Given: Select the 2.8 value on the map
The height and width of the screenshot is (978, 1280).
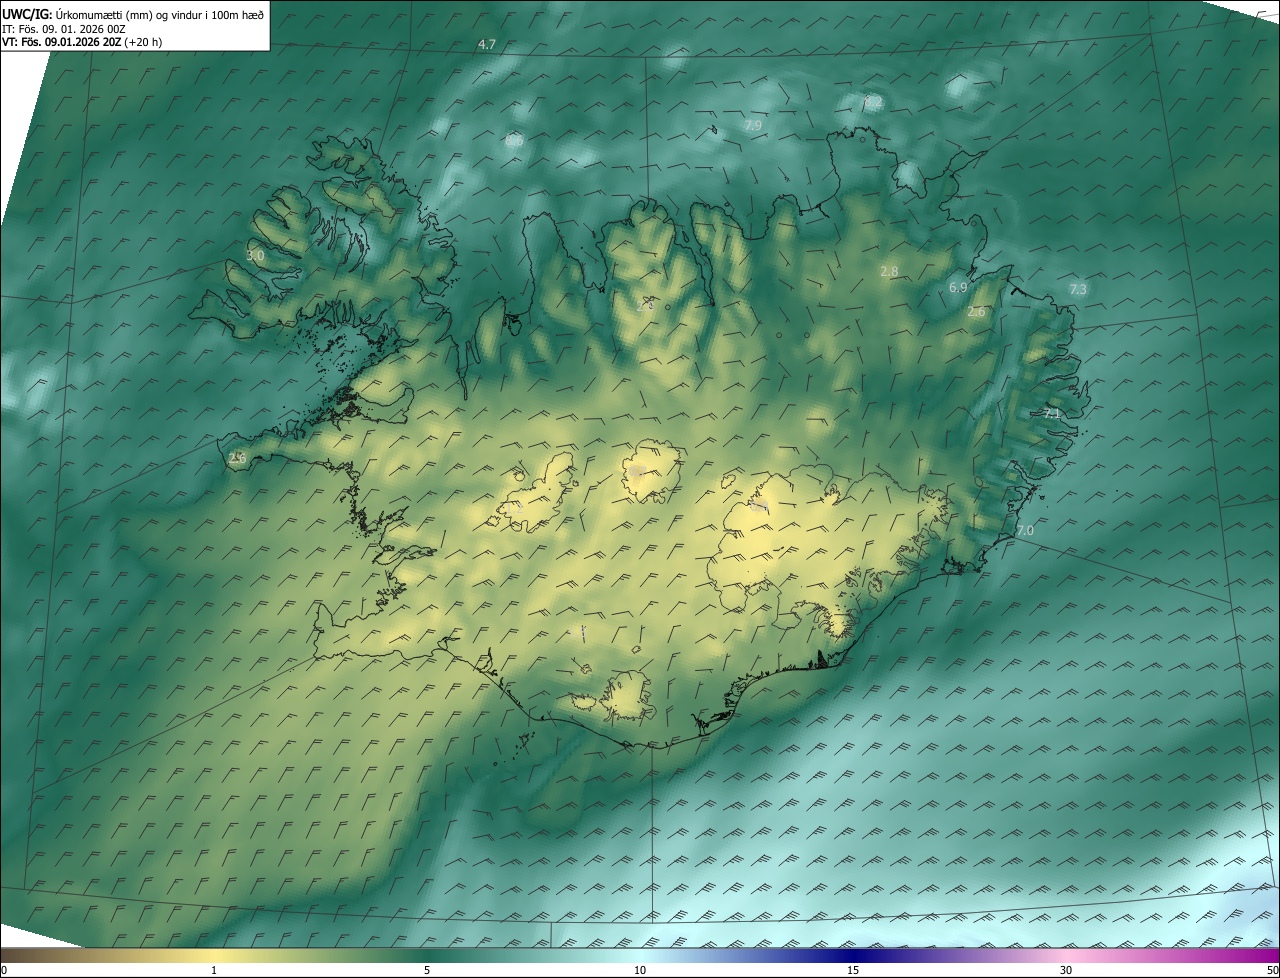Looking at the screenshot, I should tap(889, 272).
